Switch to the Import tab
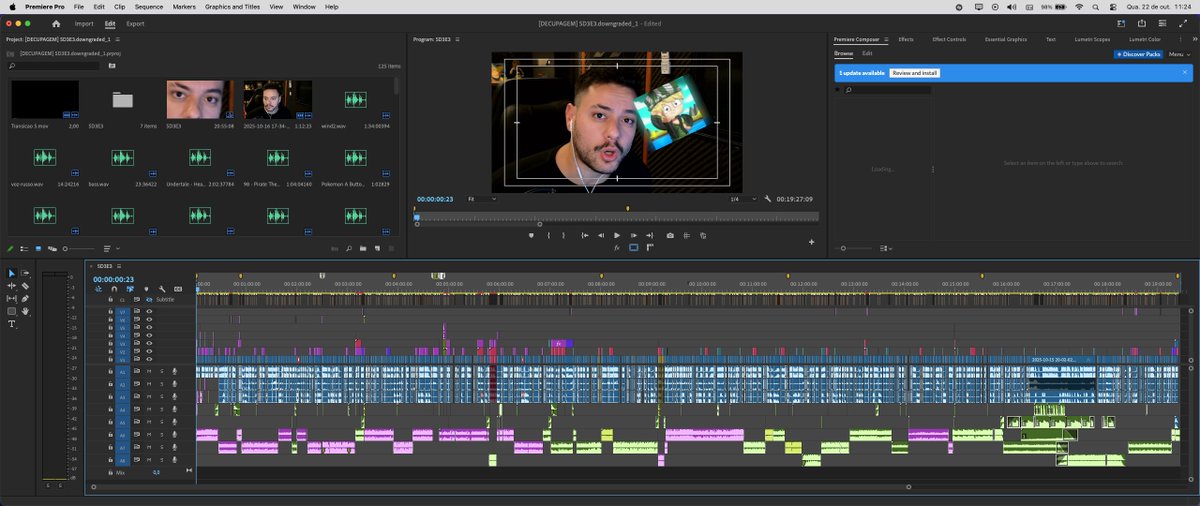 click(x=84, y=23)
